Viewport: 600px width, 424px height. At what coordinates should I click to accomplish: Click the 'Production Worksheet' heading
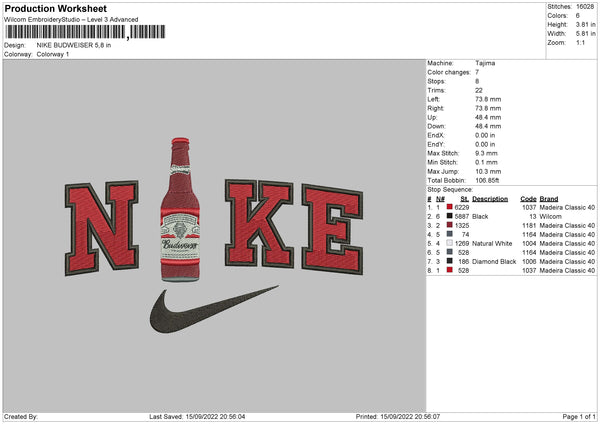pyautogui.click(x=56, y=9)
